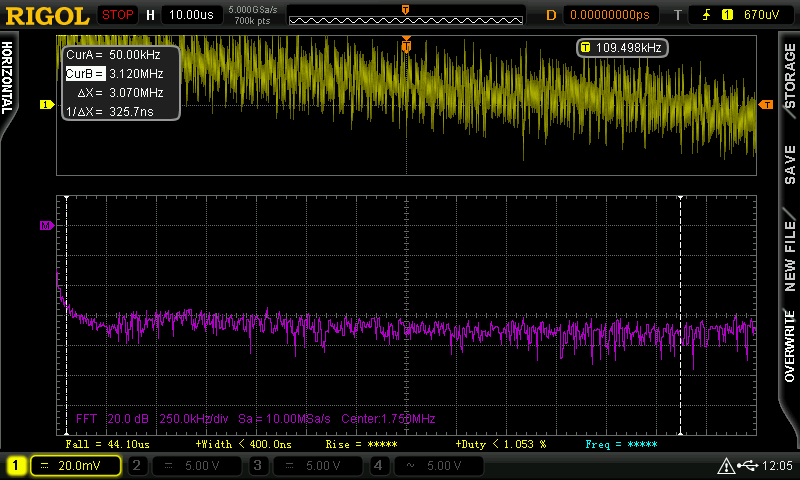Select the 670uV trigger level value
This screenshot has width=800, height=480.
click(x=761, y=15)
